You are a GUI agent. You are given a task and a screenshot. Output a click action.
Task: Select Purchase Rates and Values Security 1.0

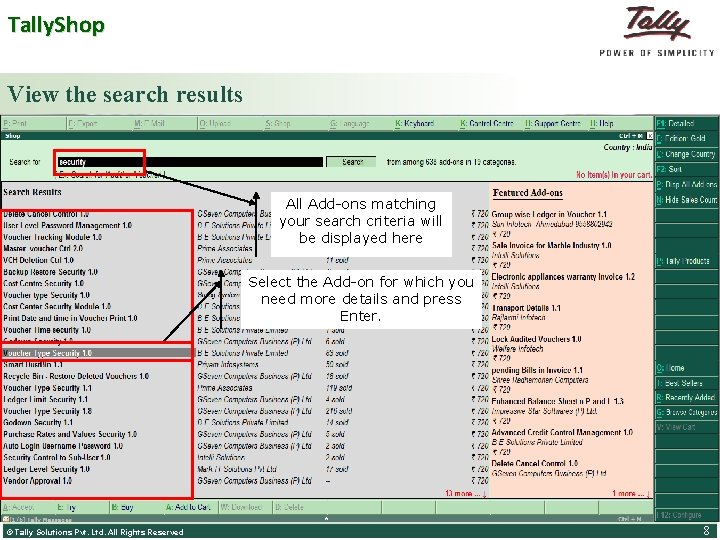click(x=70, y=434)
